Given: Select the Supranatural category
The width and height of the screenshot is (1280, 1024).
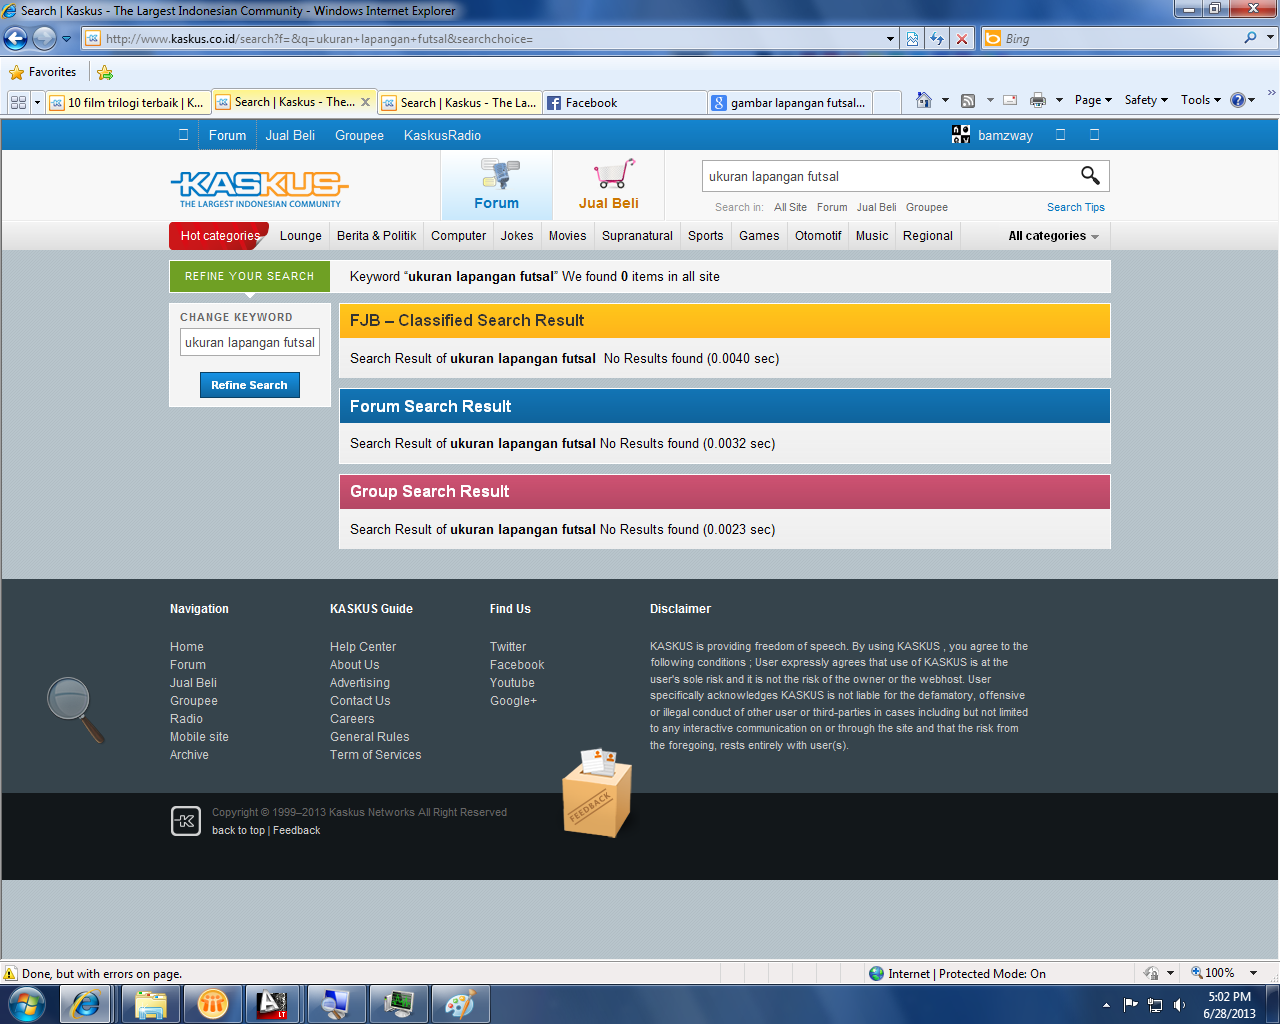Looking at the screenshot, I should click(637, 236).
